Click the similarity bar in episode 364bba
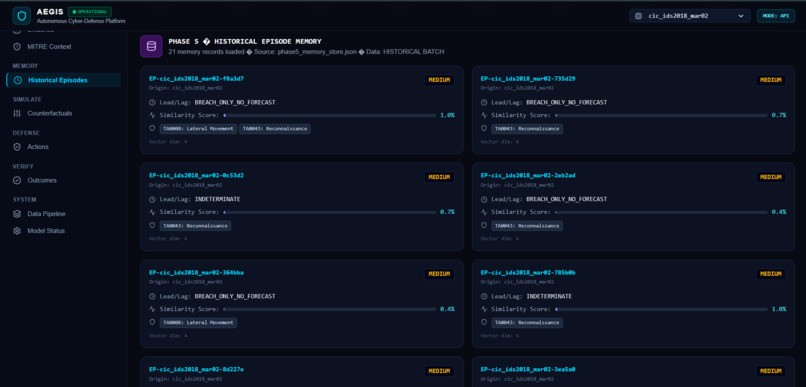806x387 pixels. [x=329, y=309]
